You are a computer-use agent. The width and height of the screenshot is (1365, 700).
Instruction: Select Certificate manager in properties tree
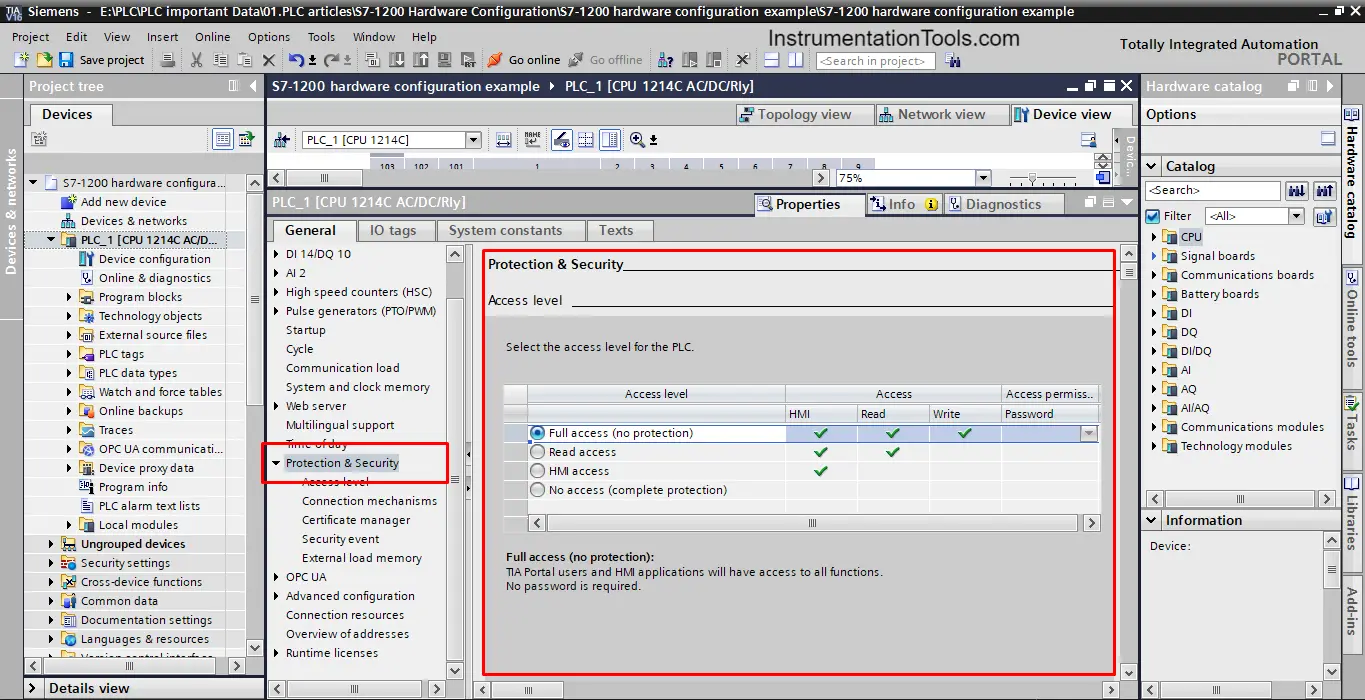[356, 520]
